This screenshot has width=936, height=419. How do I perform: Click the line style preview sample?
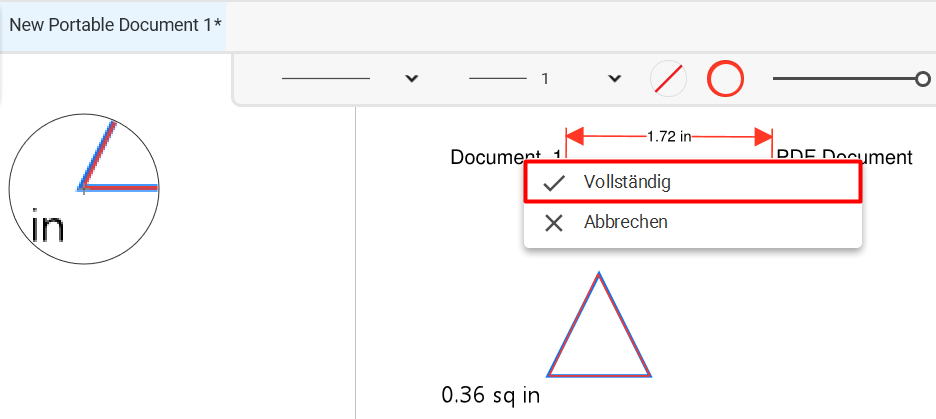point(325,78)
